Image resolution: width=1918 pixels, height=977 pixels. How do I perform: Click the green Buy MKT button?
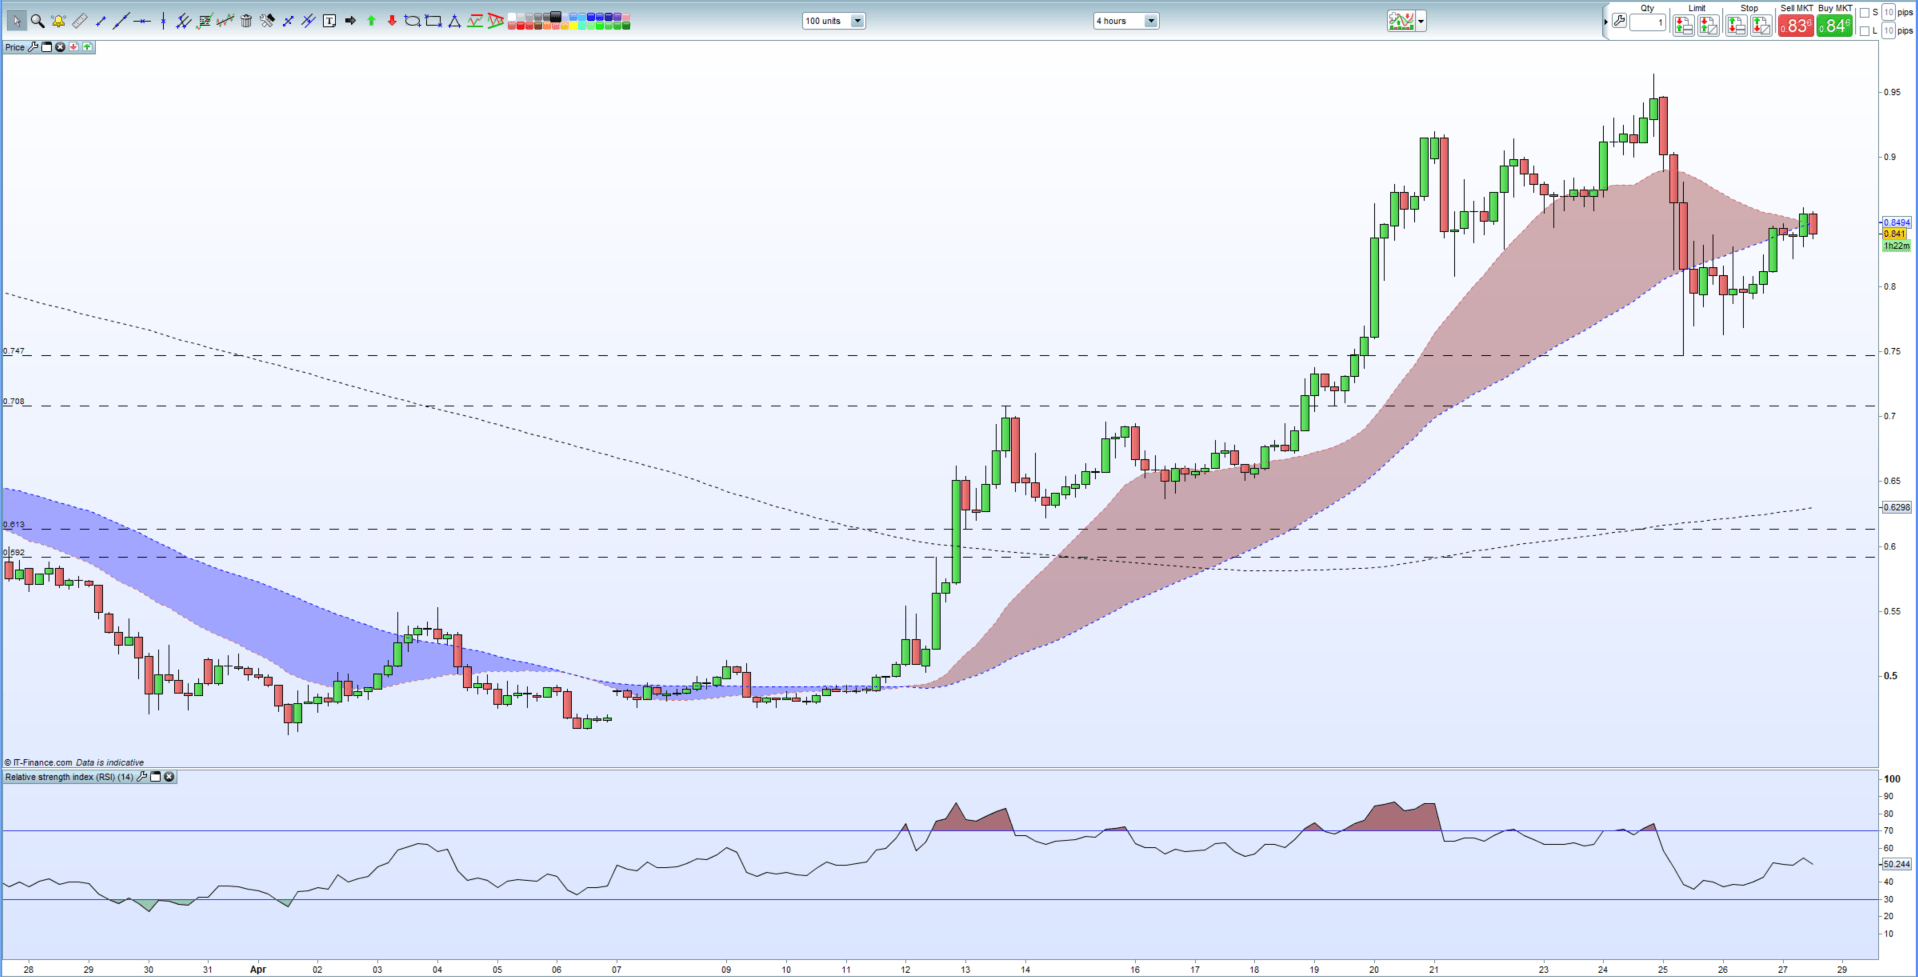[x=1834, y=26]
